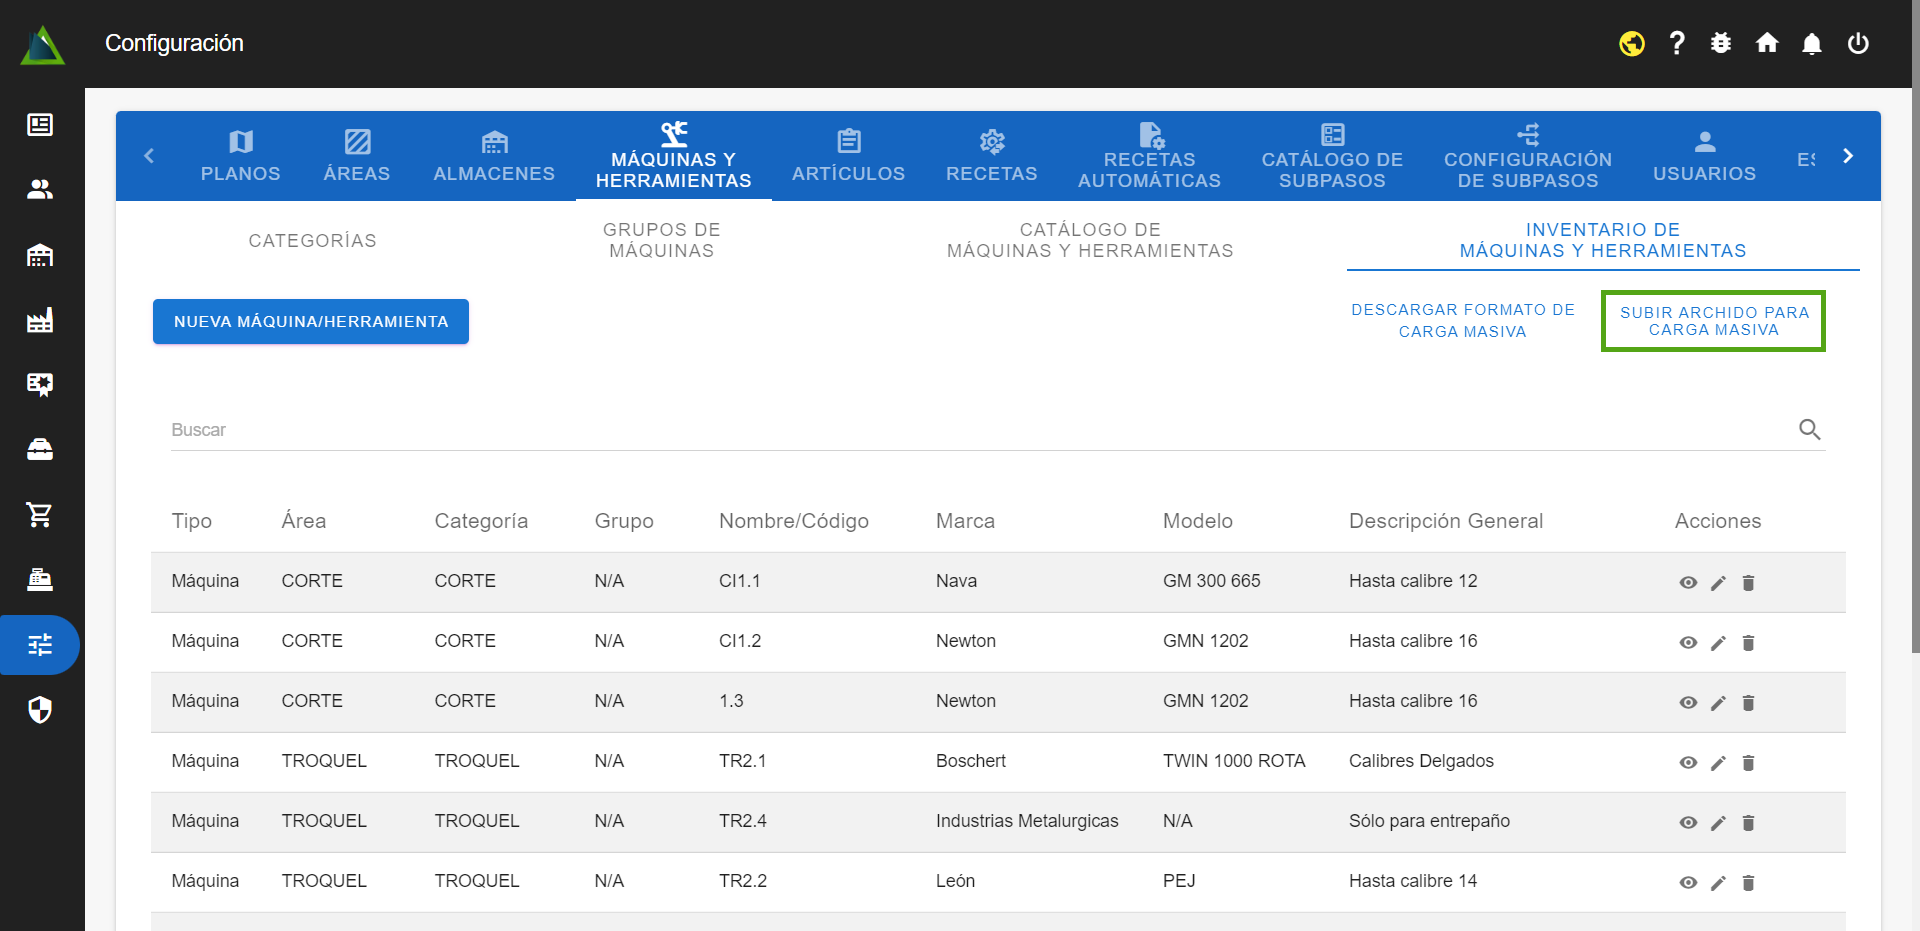View details of CI1.2 machine eye icon
This screenshot has width=1920, height=931.
[1688, 643]
